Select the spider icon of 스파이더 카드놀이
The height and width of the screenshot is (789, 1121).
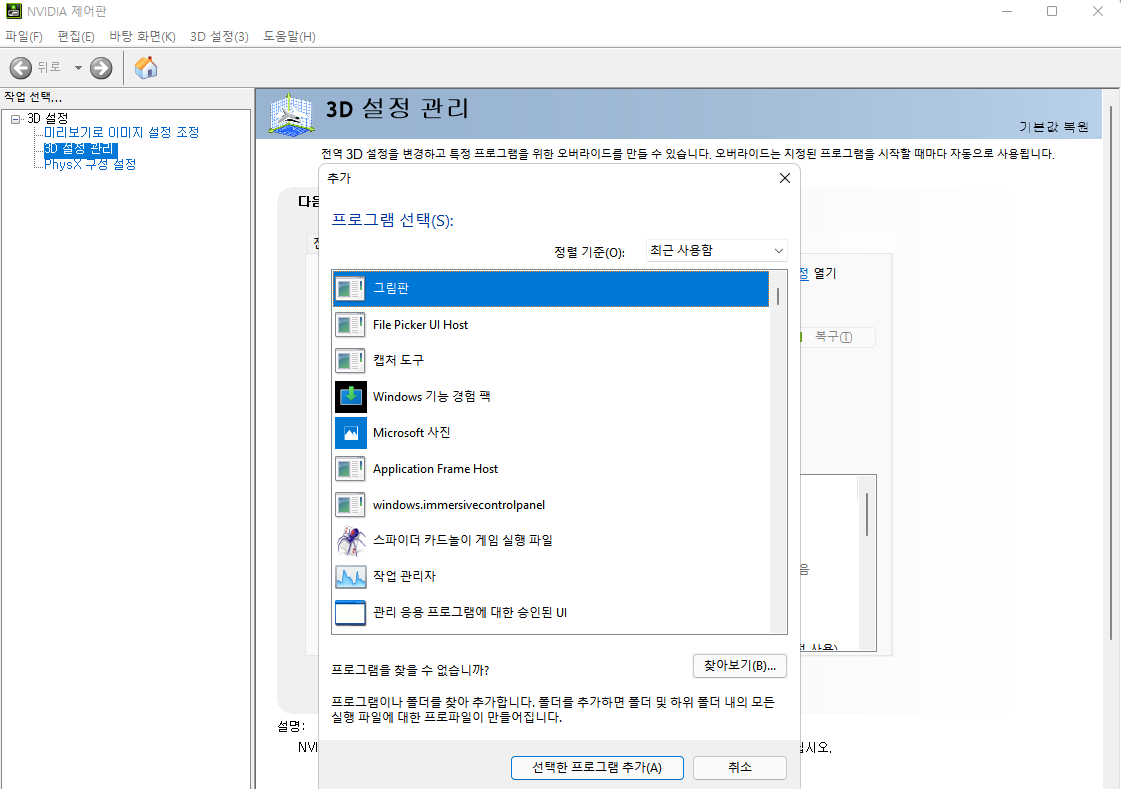pyautogui.click(x=350, y=540)
